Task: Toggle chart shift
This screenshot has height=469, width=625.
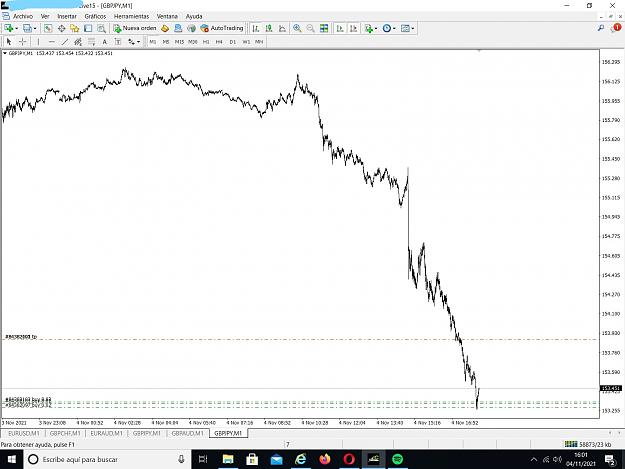Action: point(353,28)
